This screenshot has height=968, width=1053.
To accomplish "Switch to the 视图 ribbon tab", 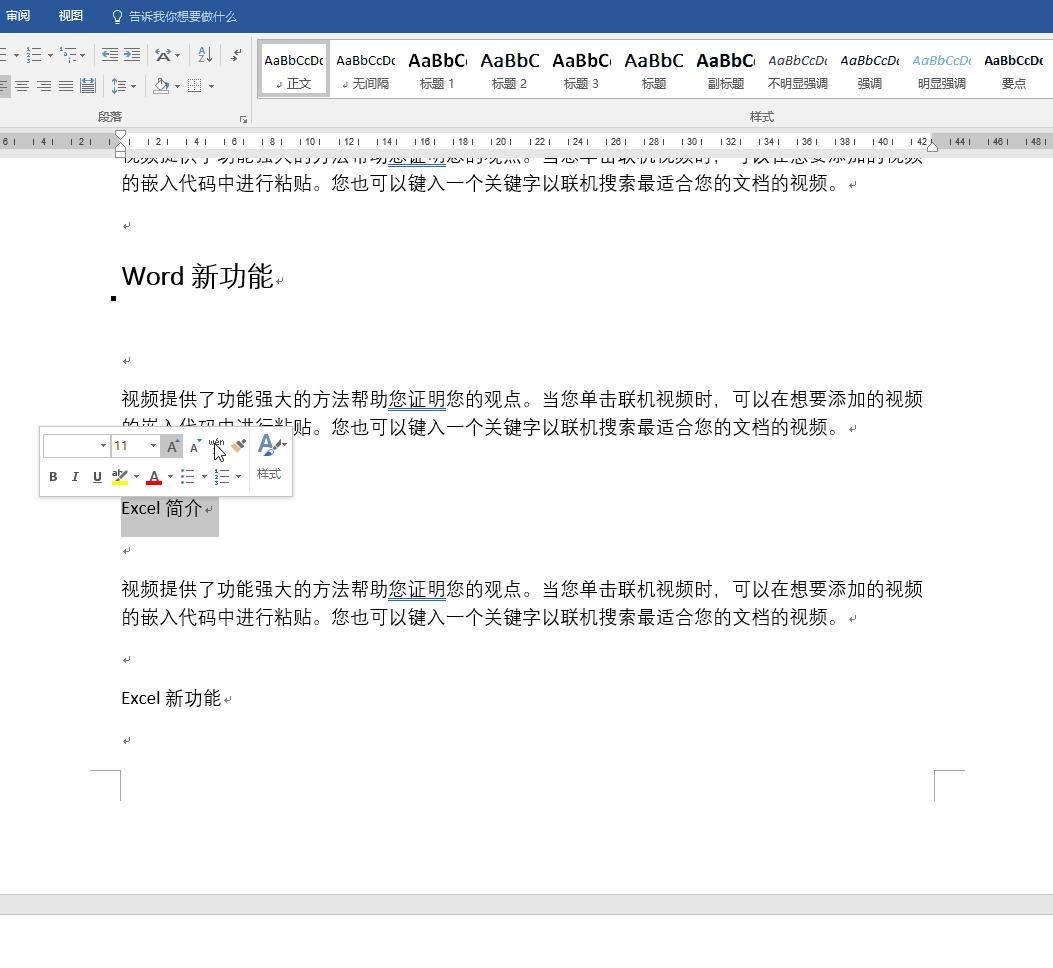I will [70, 15].
